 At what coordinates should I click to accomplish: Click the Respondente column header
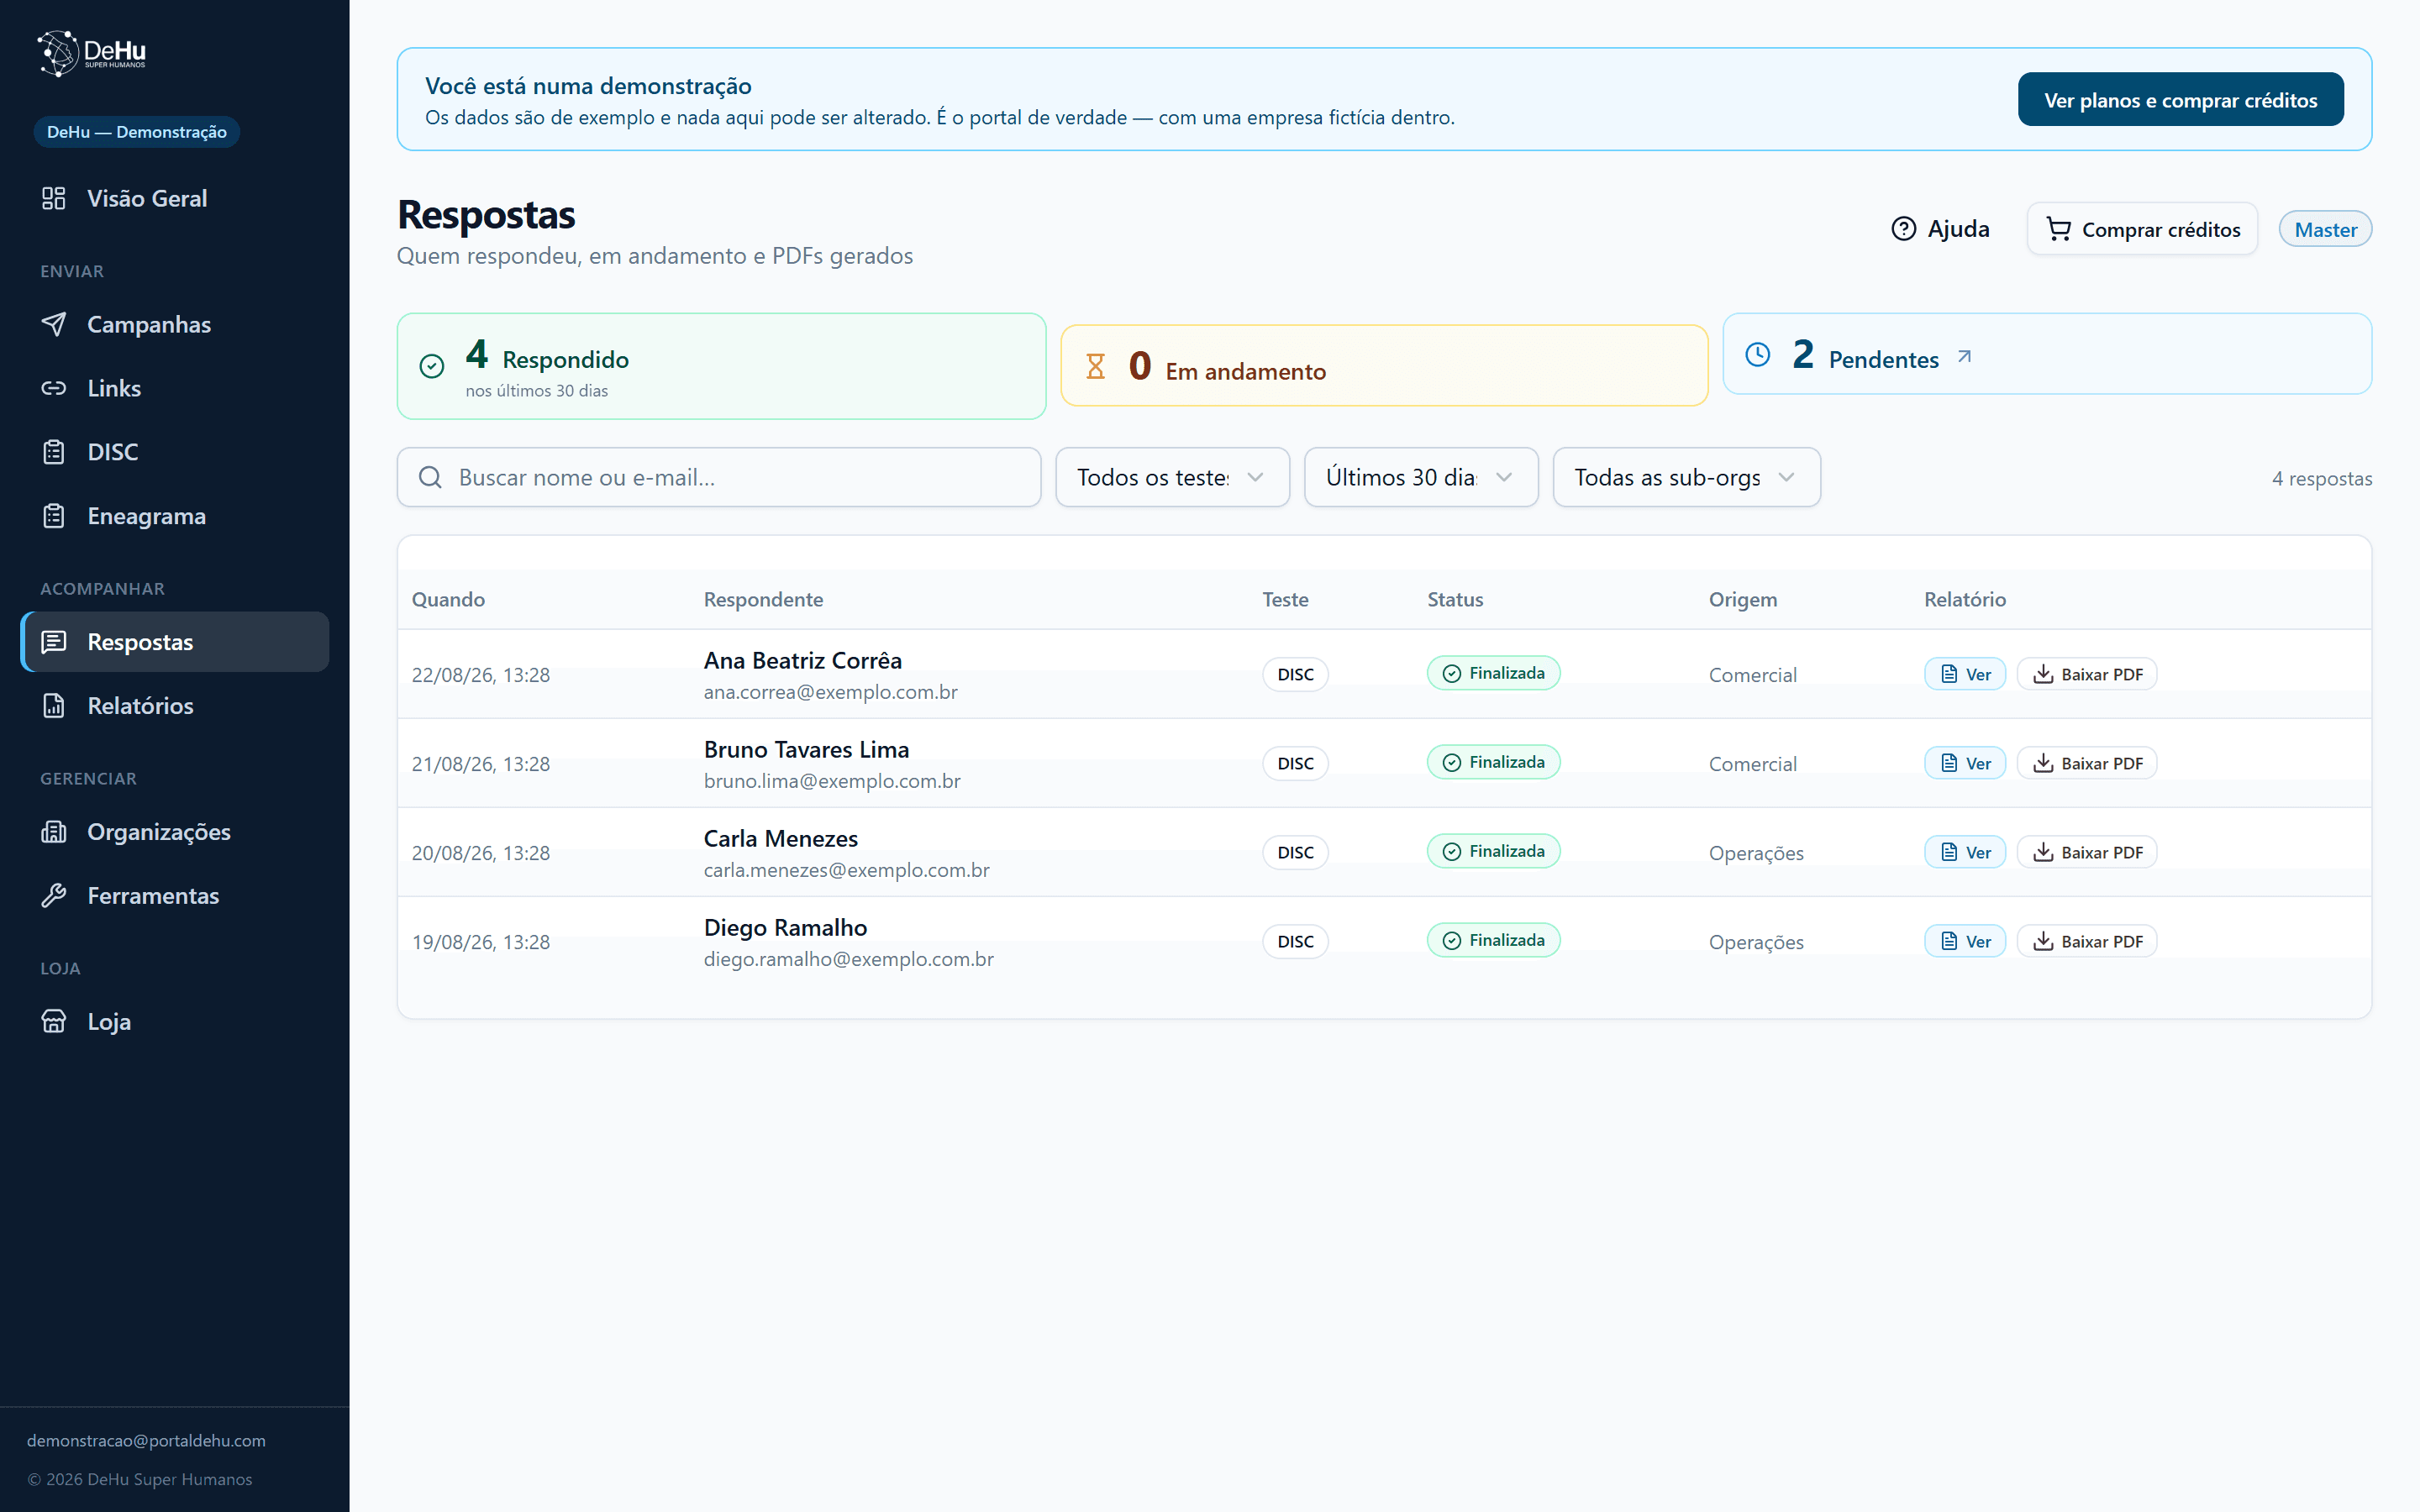764,599
